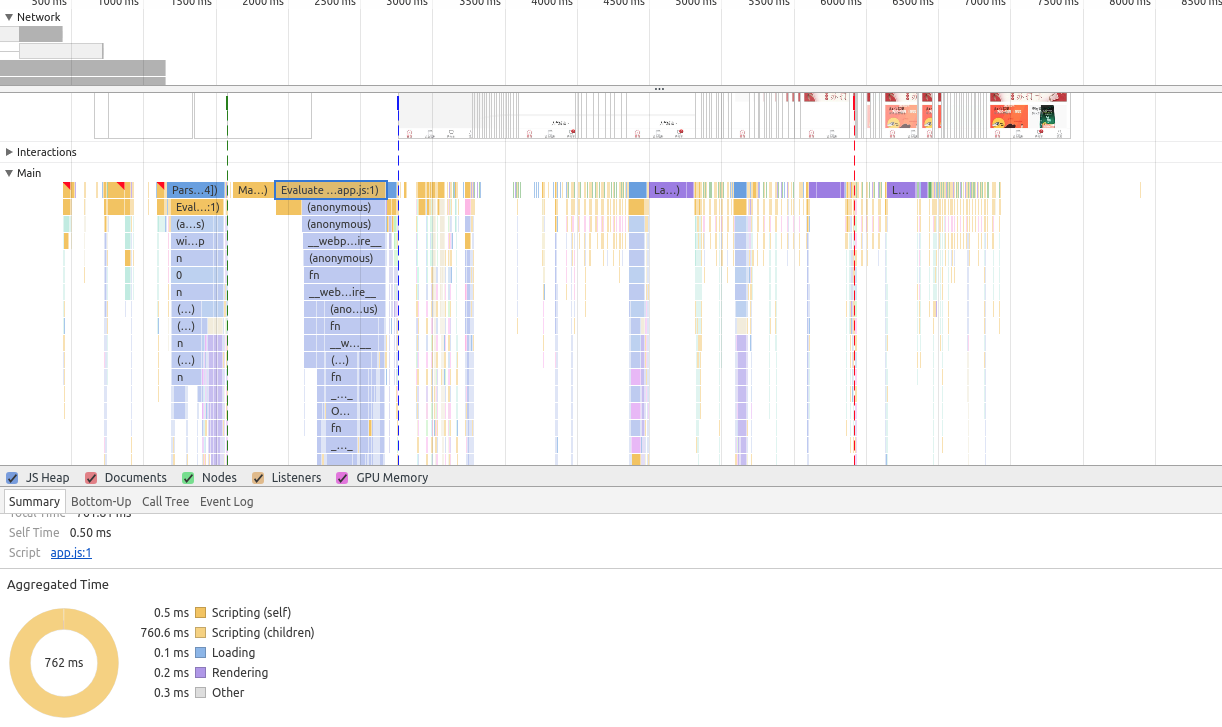Select the 'Pars...4])' flame chart block
Image resolution: width=1222 pixels, height=727 pixels.
[196, 190]
